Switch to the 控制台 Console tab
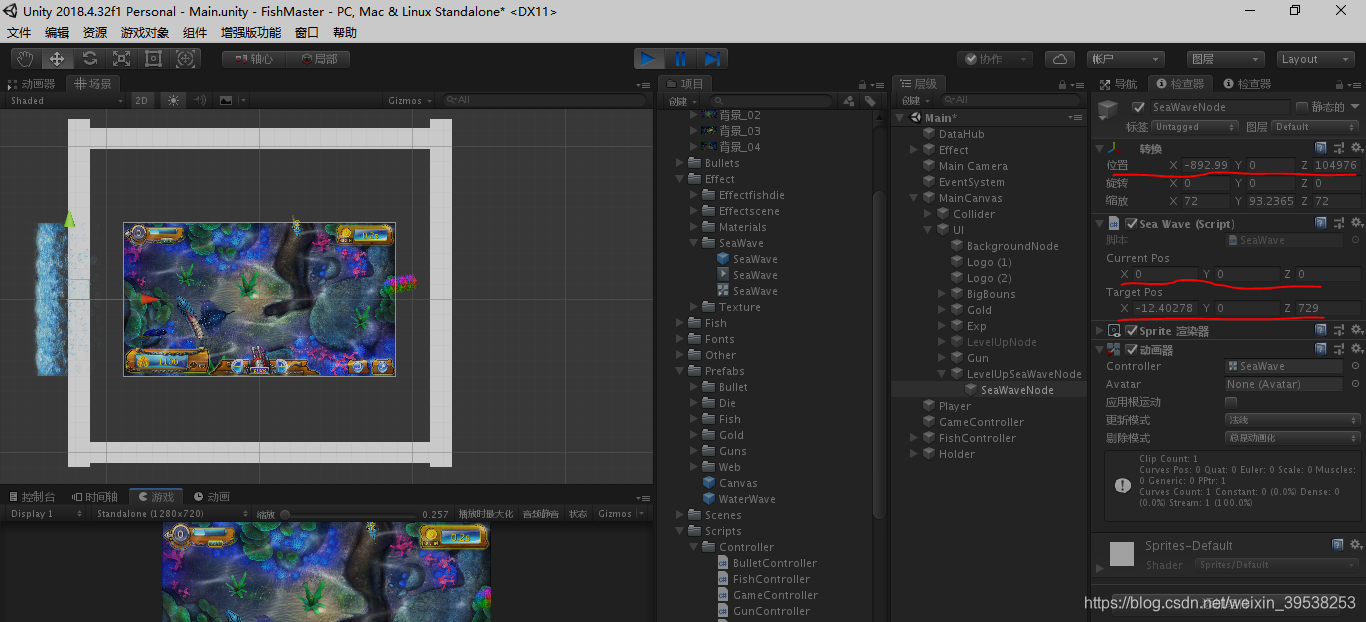 pyautogui.click(x=31, y=496)
